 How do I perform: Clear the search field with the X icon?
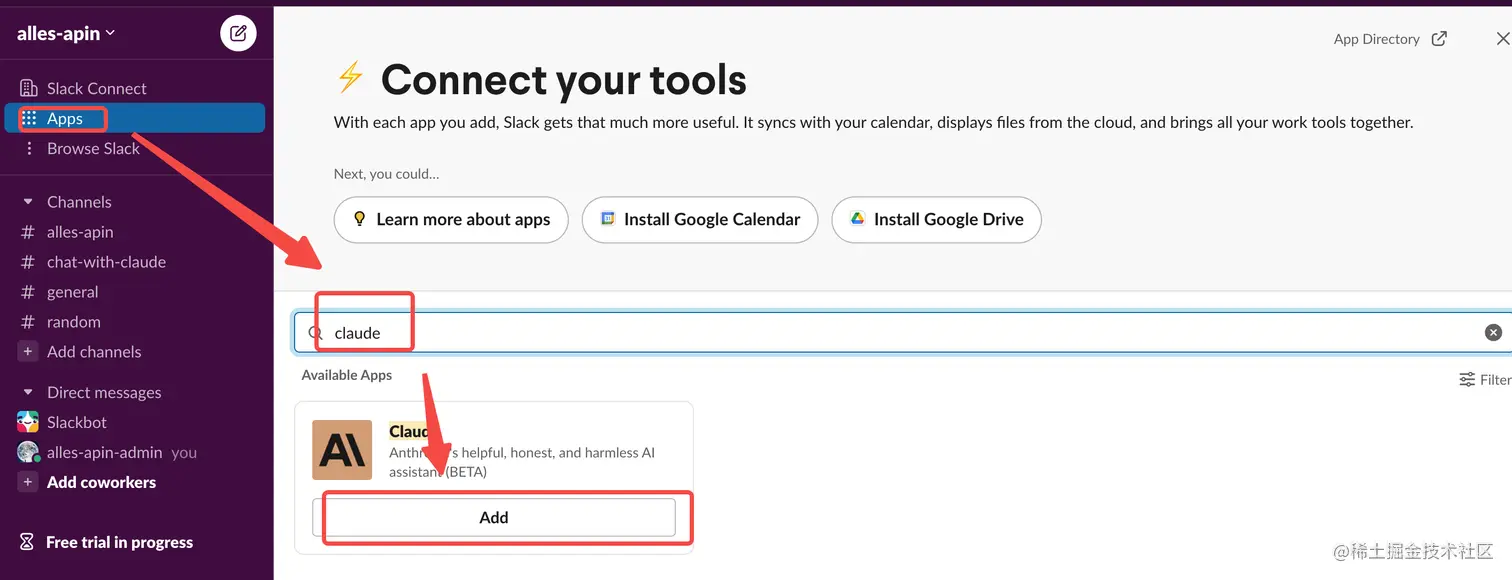(x=1493, y=332)
